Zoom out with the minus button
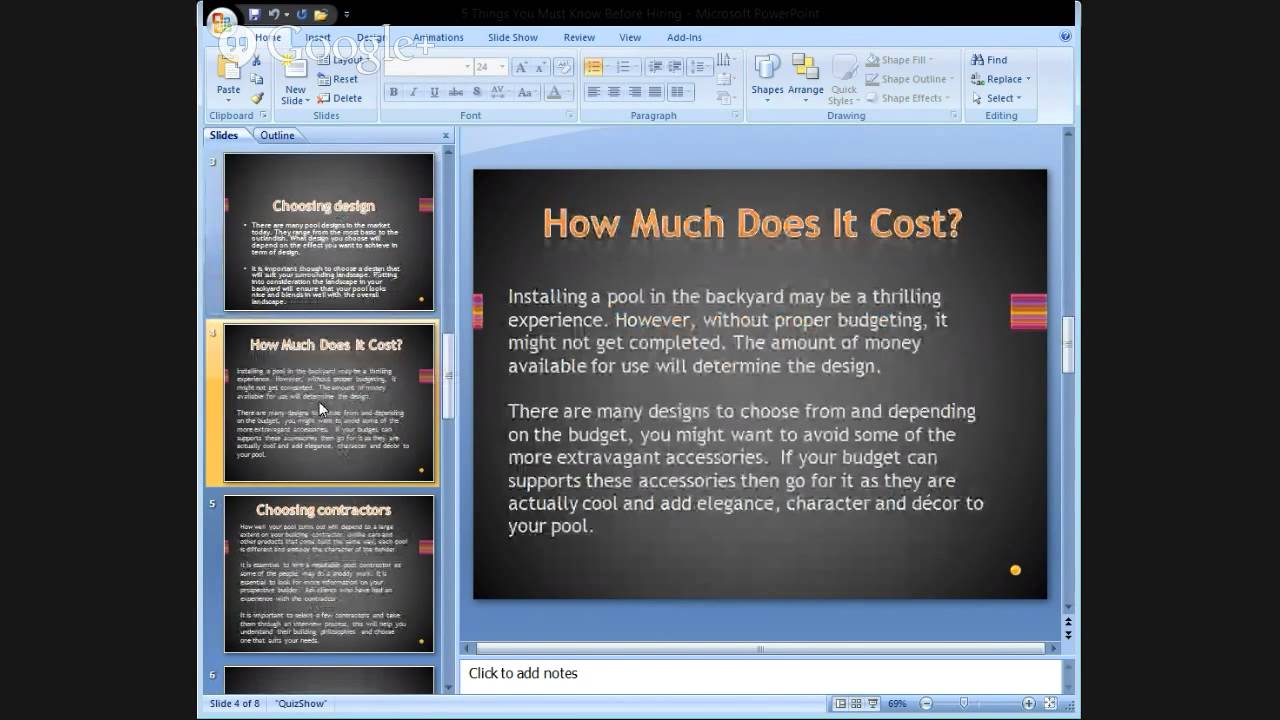Viewport: 1280px width, 720px height. pos(926,704)
